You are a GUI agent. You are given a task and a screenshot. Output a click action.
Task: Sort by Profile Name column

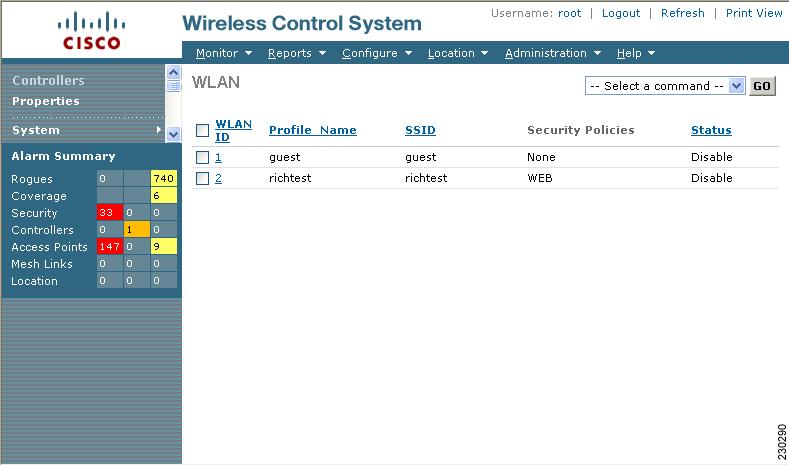(x=312, y=130)
